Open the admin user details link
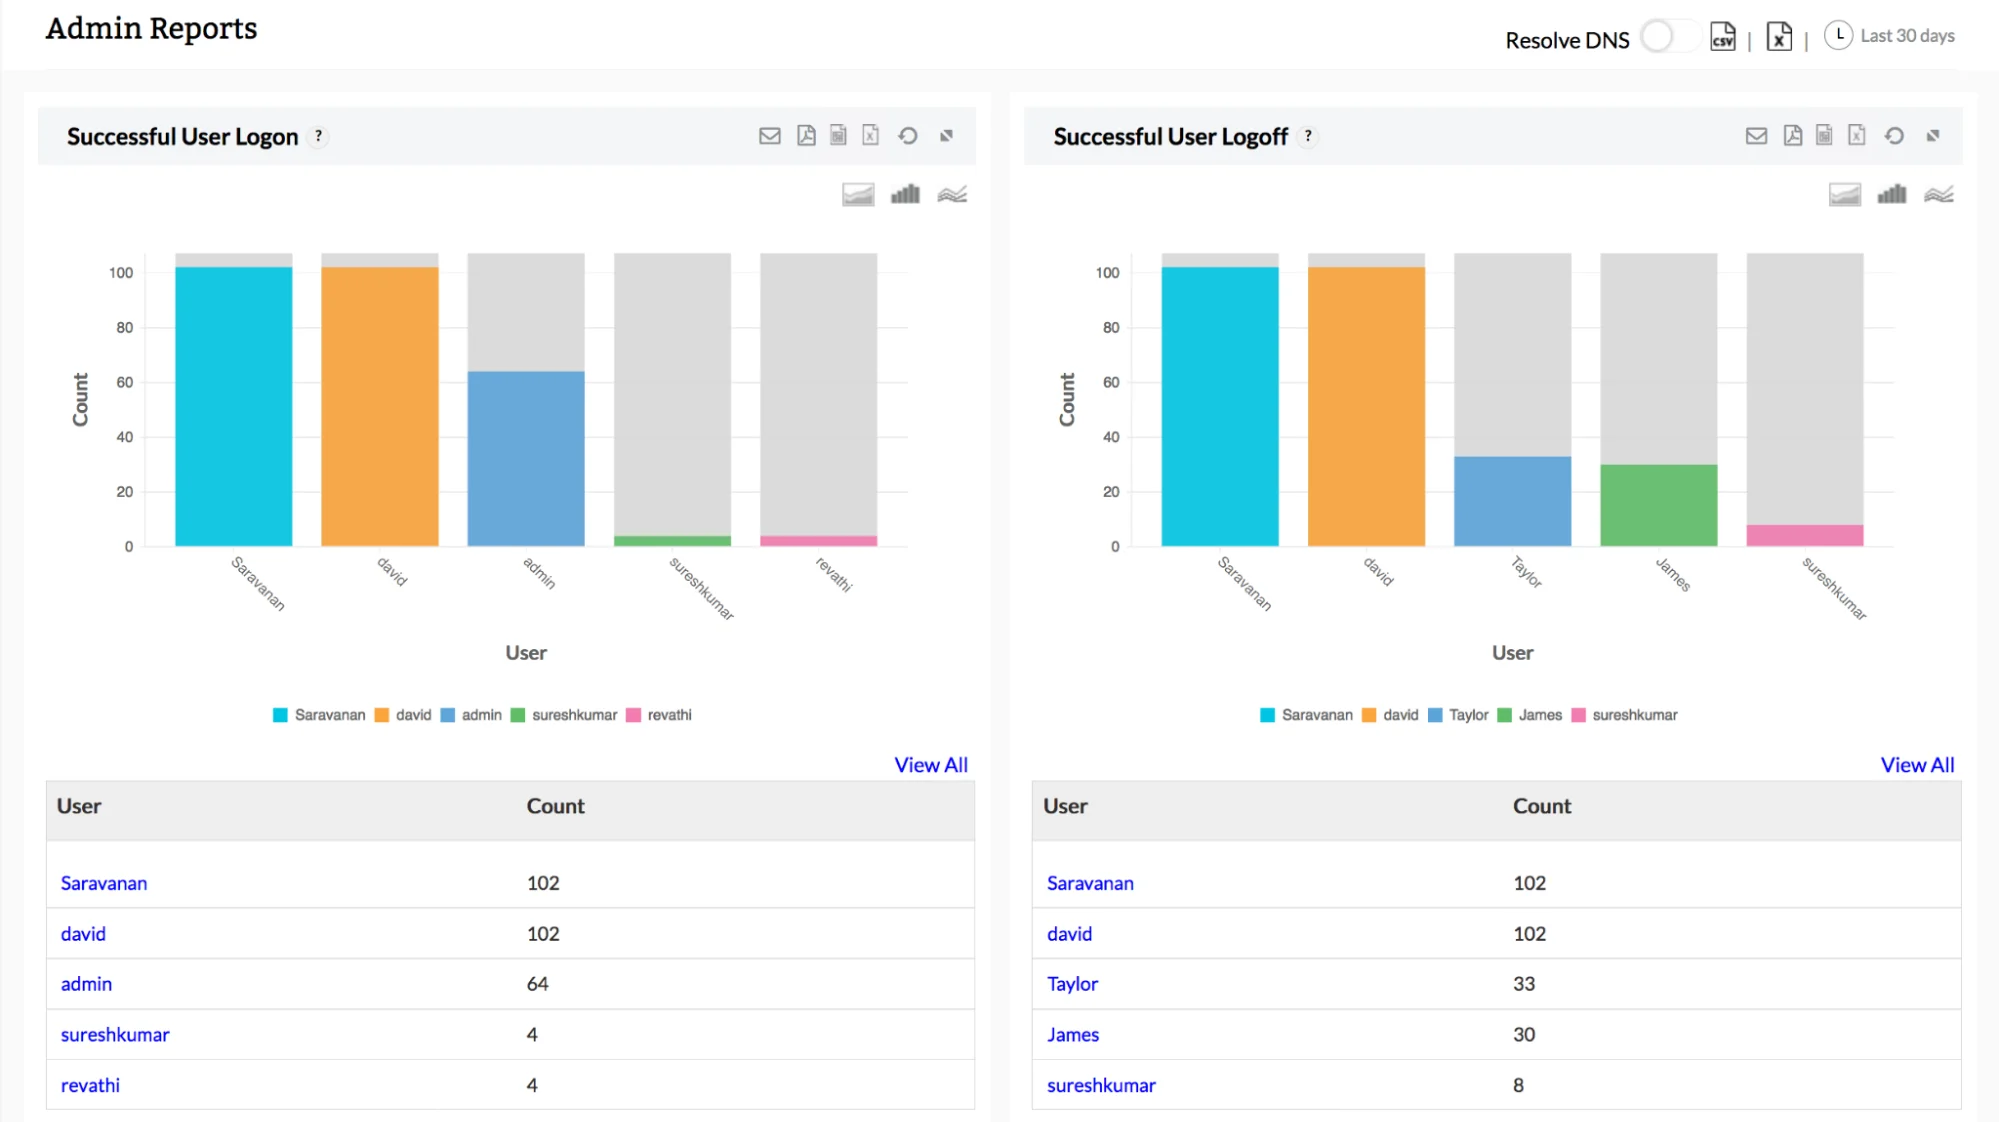 point(86,984)
